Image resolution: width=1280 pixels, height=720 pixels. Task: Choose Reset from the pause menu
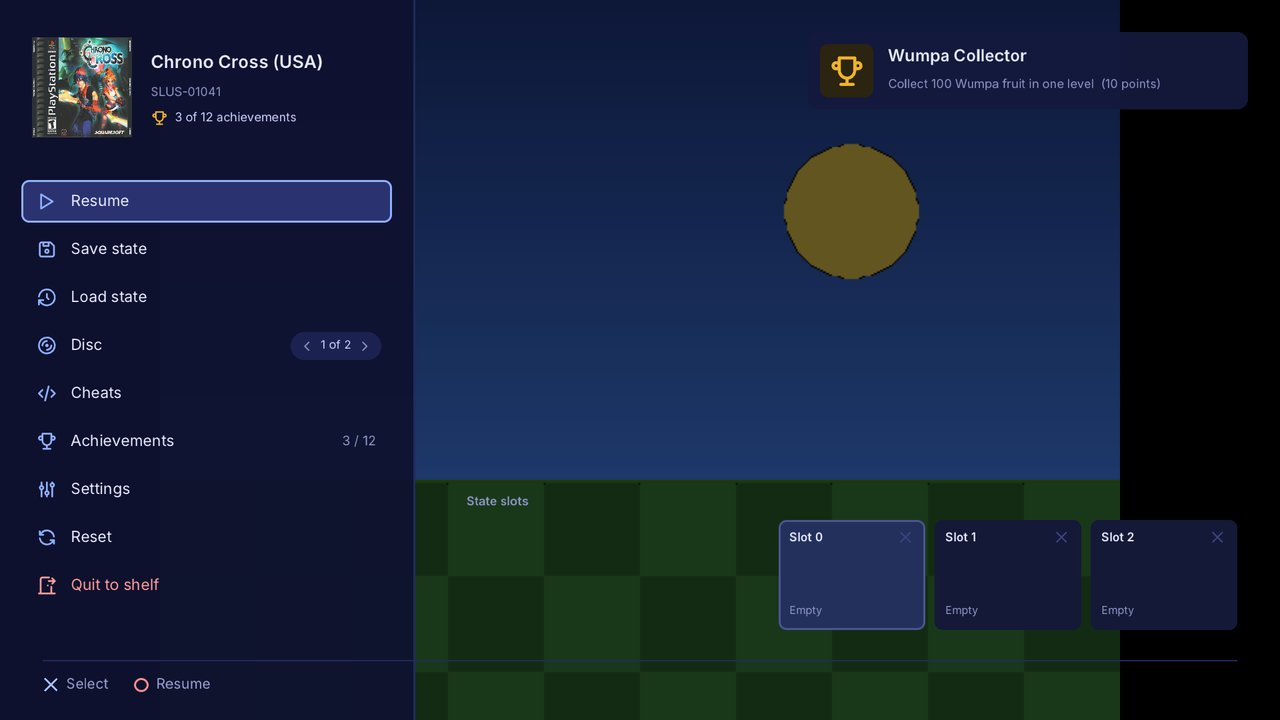tap(206, 537)
